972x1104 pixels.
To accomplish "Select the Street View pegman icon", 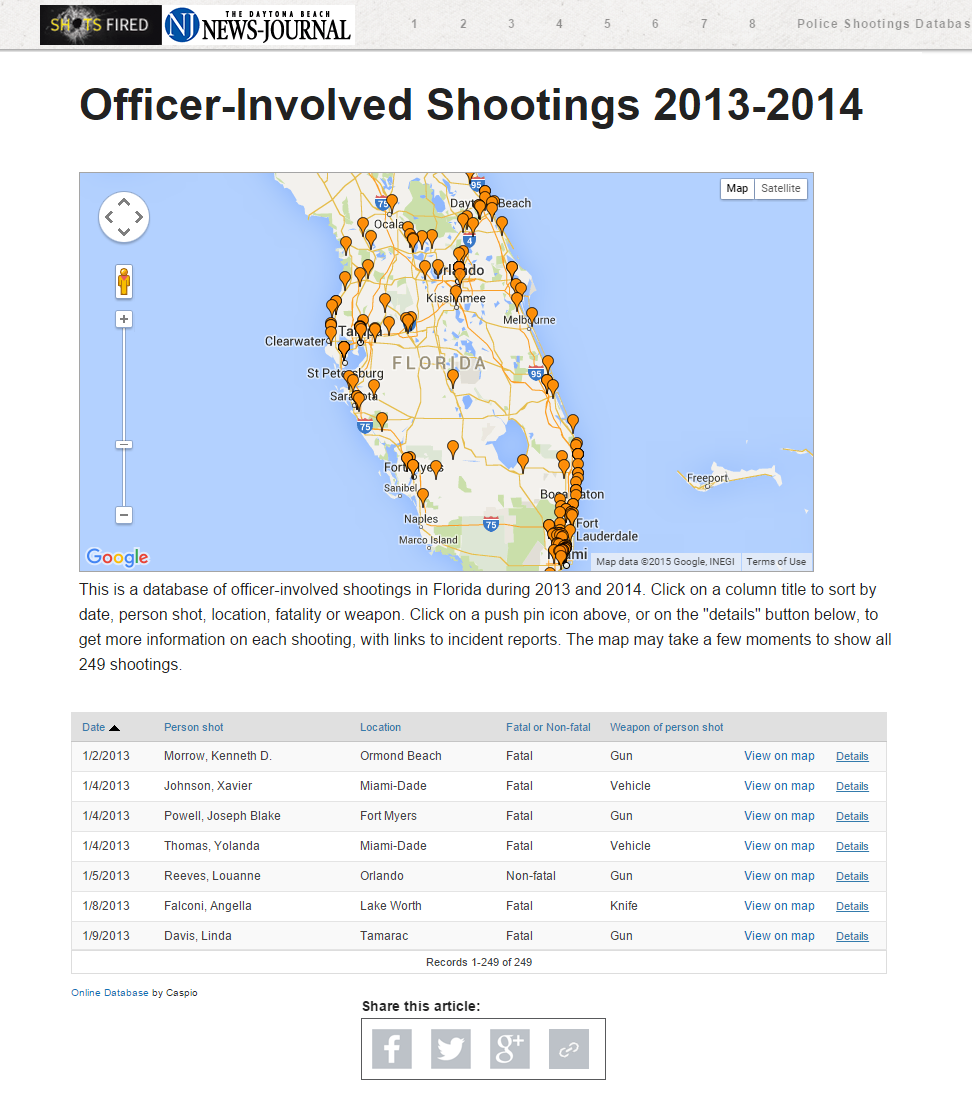I will pyautogui.click(x=124, y=282).
